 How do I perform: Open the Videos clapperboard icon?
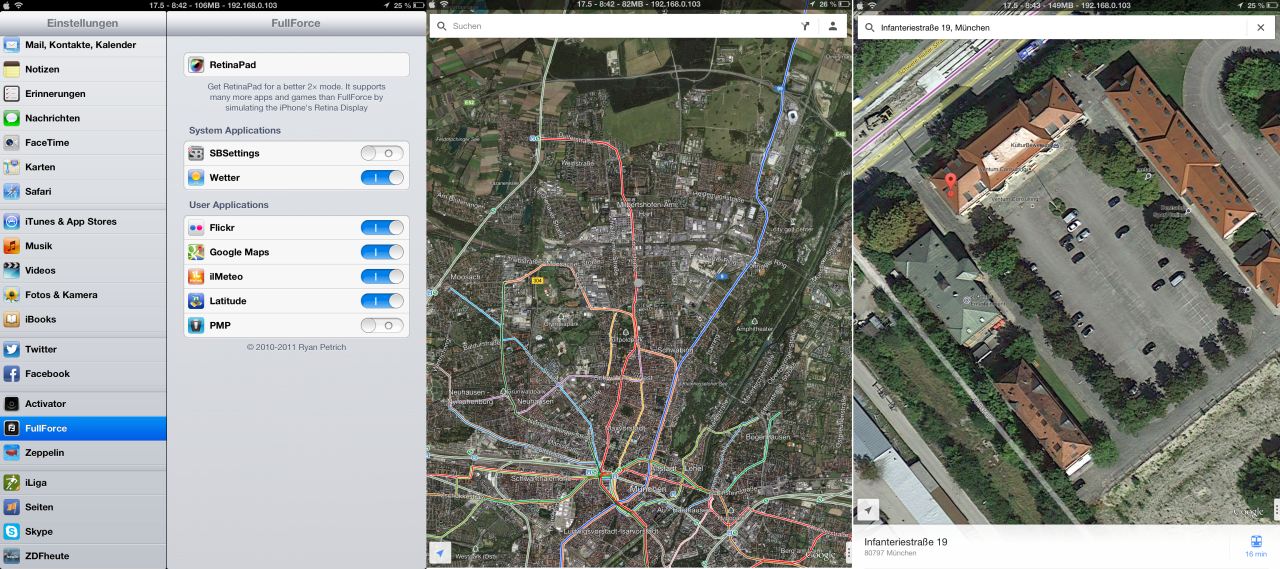[11, 270]
